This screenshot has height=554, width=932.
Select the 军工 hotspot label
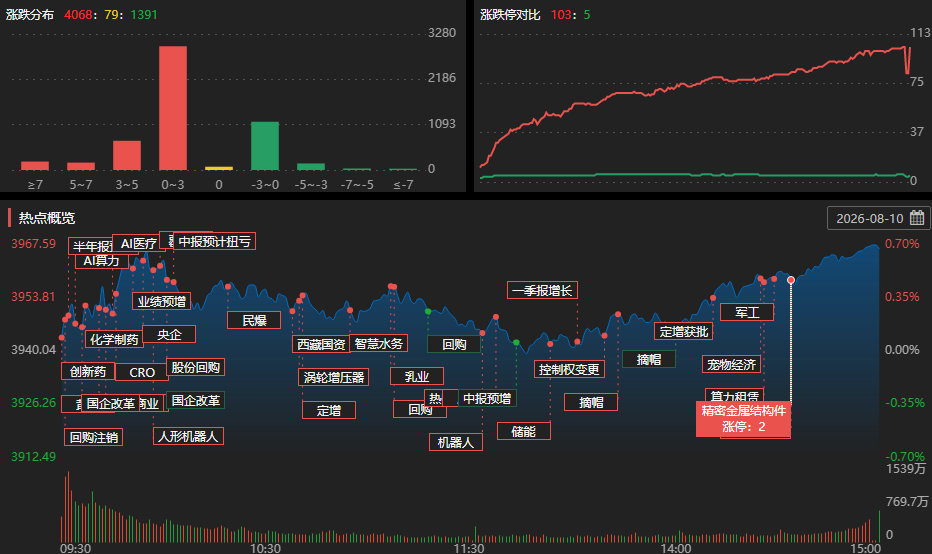747,312
